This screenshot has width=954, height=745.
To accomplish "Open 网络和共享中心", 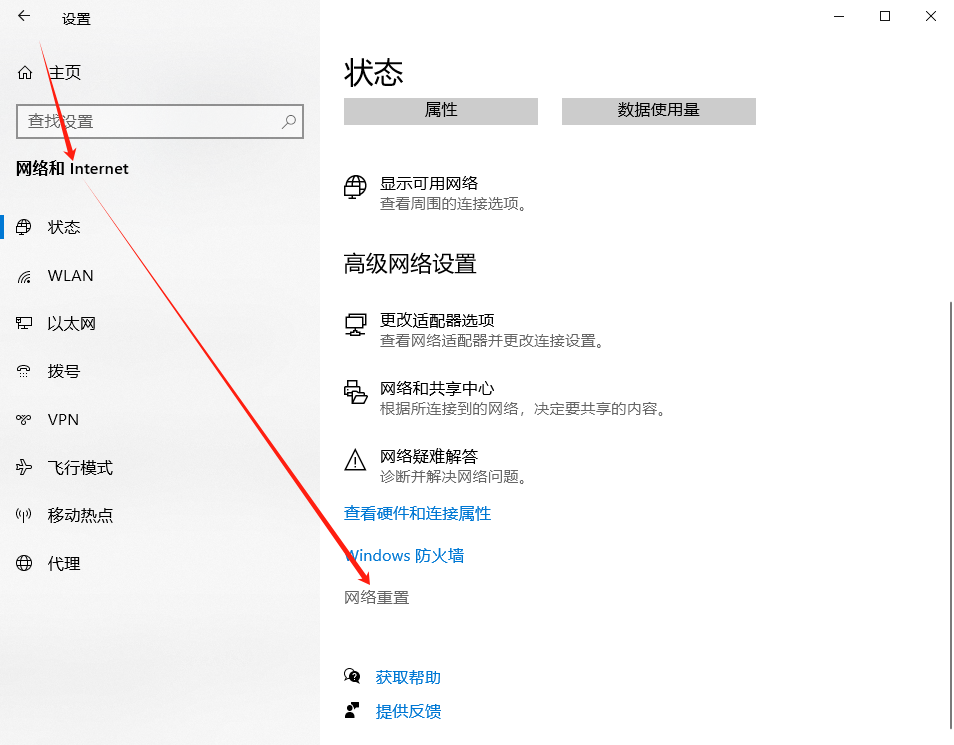I will coord(505,398).
